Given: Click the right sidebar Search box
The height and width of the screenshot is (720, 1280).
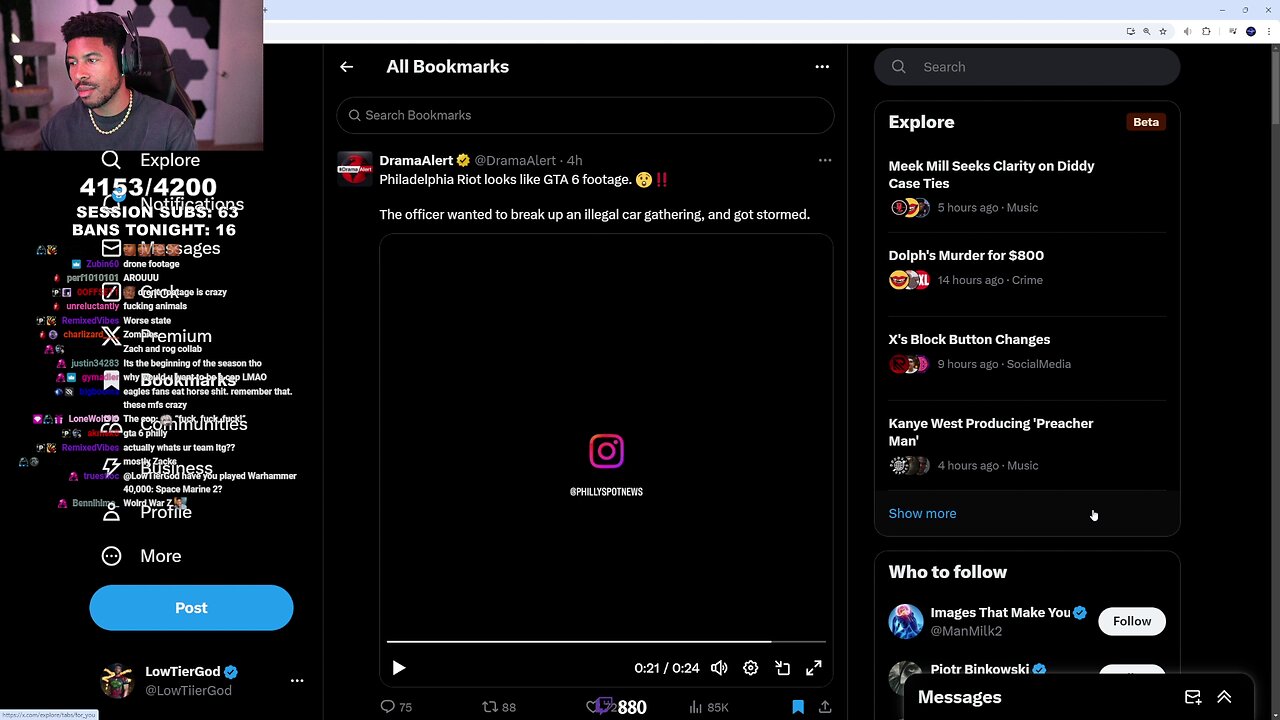Looking at the screenshot, I should (1027, 67).
